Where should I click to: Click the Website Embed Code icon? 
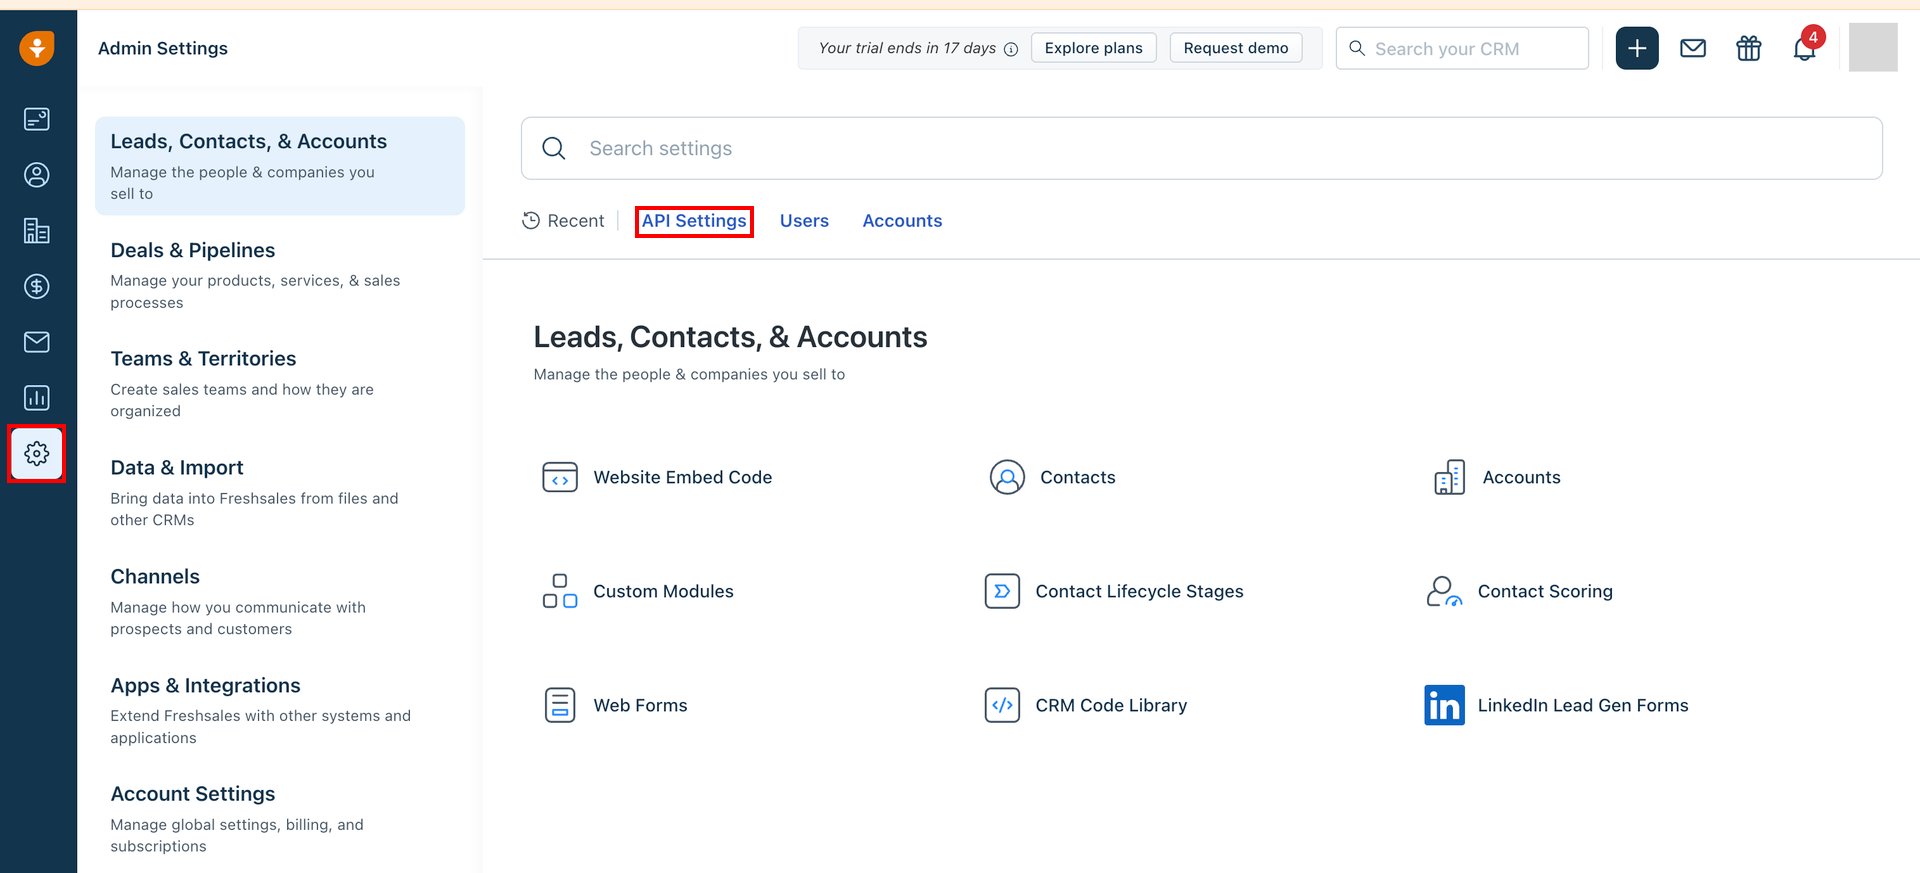560,477
